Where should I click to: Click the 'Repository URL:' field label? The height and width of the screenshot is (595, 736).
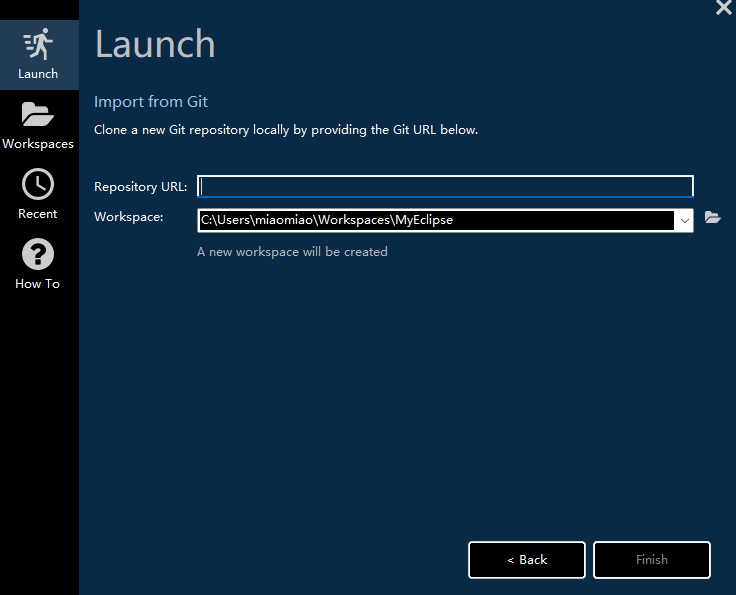[141, 187]
